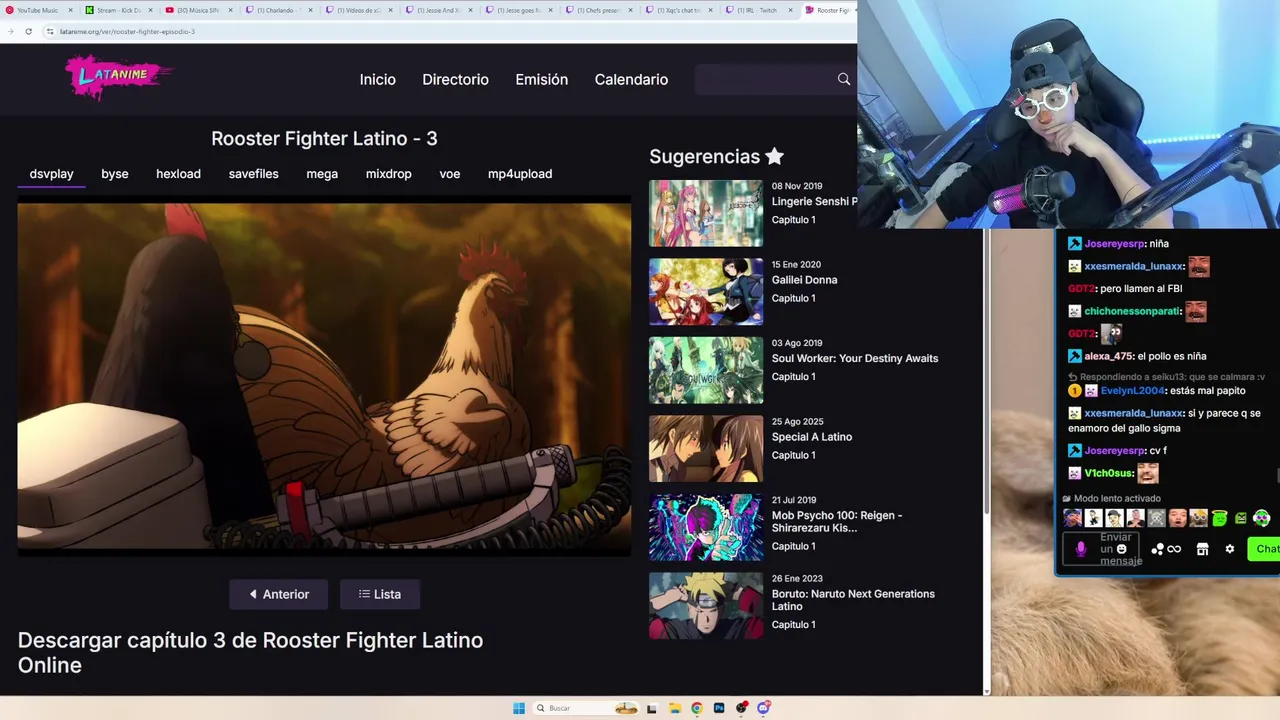Open Galilei Donna suggestion link
The image size is (1280, 720).
pos(804,280)
